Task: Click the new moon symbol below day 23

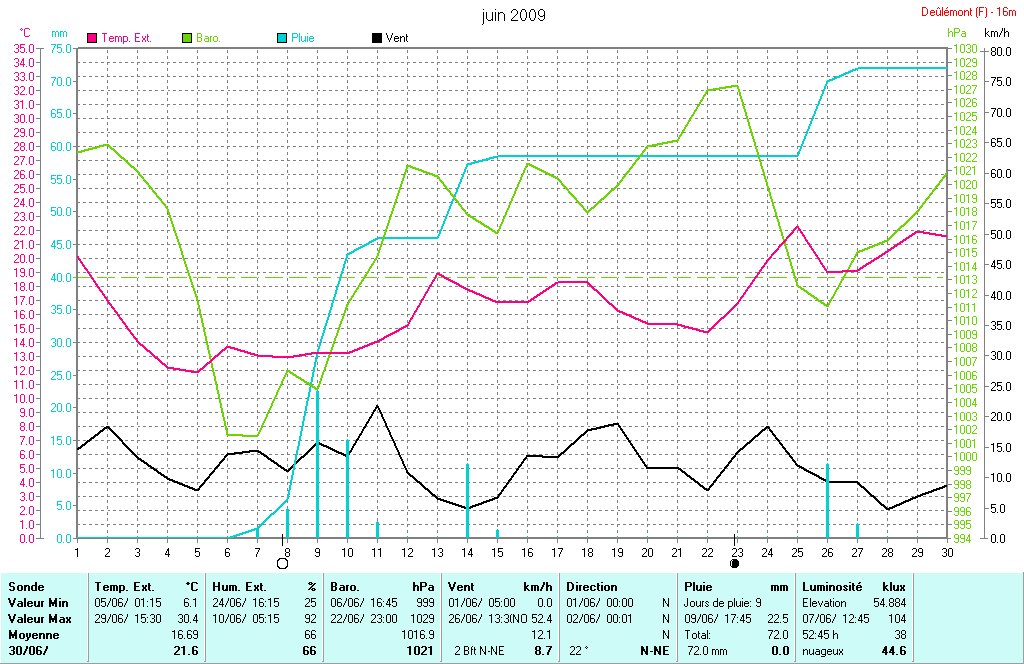Action: (735, 563)
